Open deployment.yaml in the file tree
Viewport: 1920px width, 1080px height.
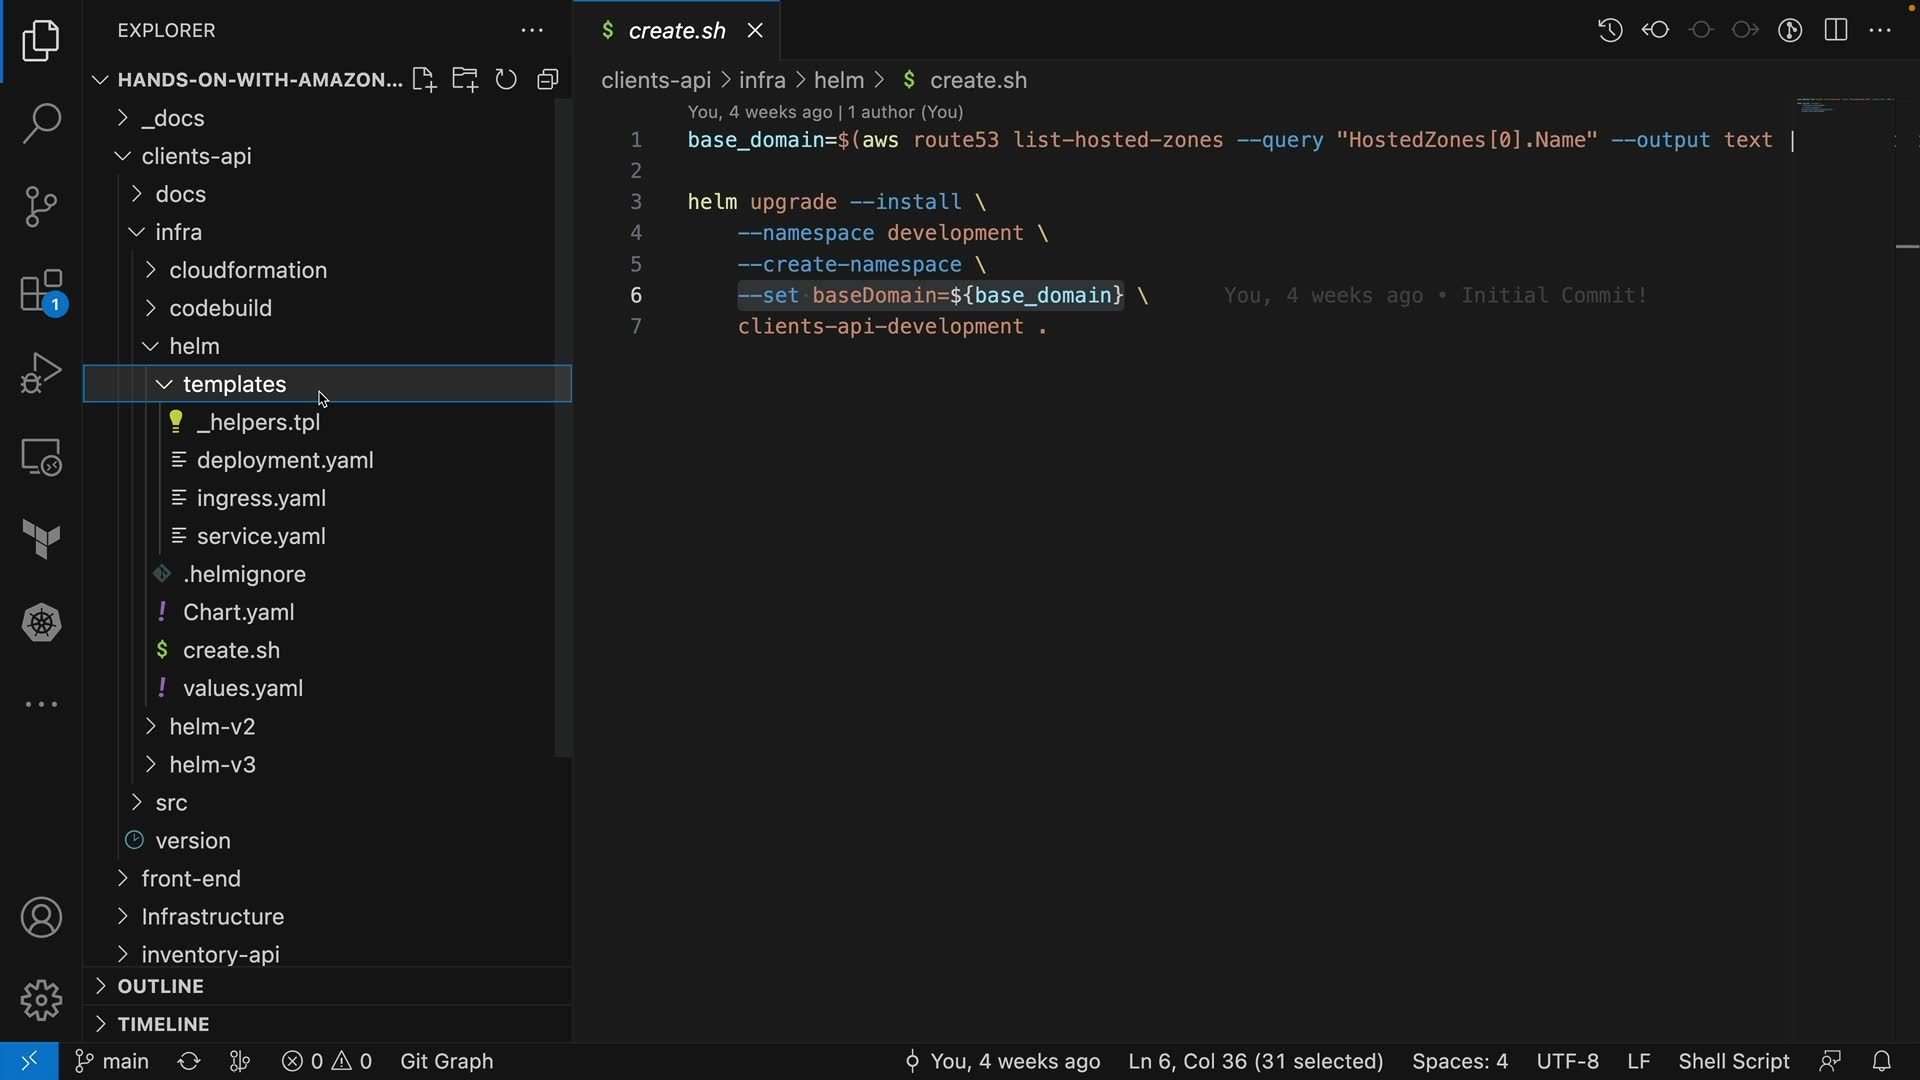coord(285,461)
